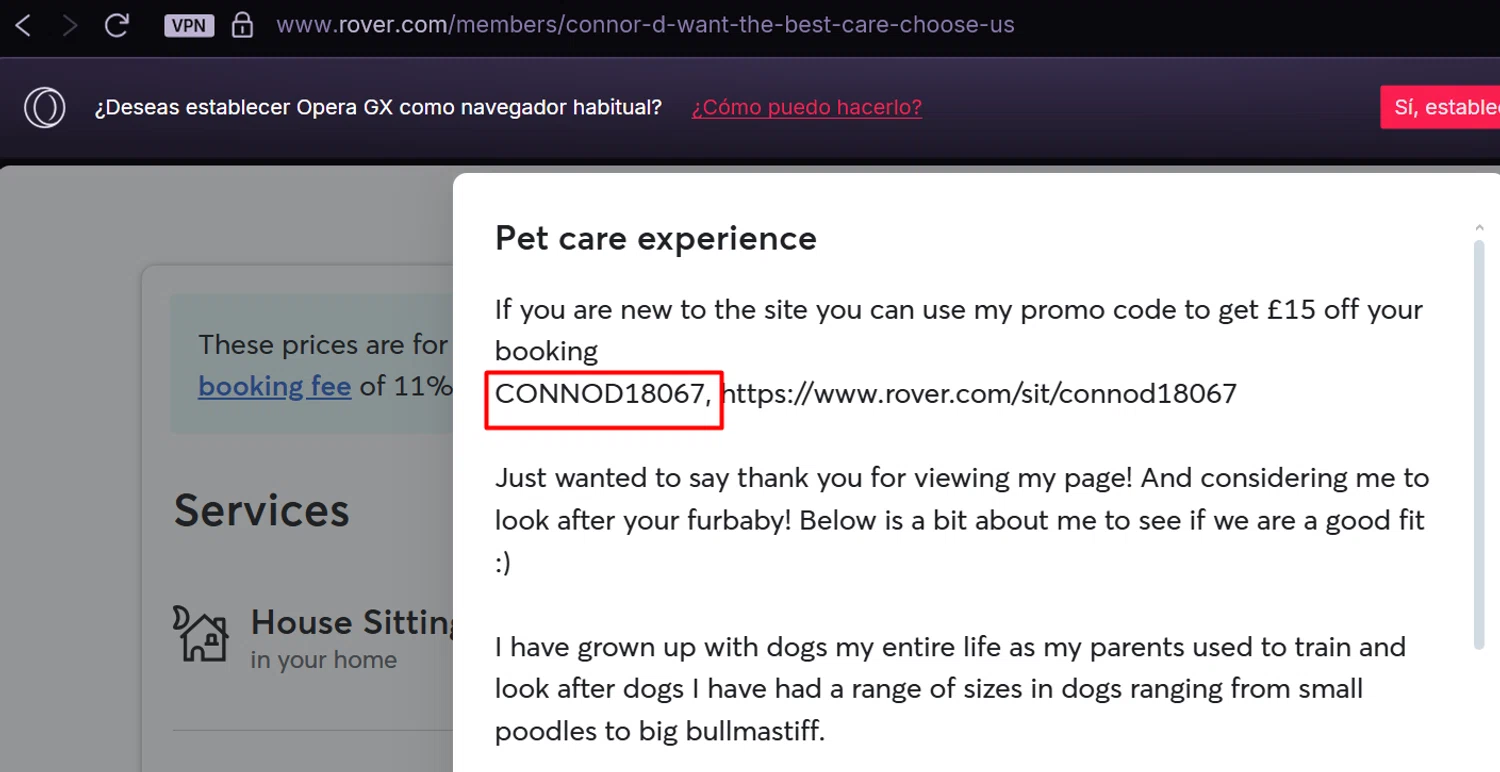Click the "These prices are for" notice
The width and height of the screenshot is (1500, 772).
(322, 345)
